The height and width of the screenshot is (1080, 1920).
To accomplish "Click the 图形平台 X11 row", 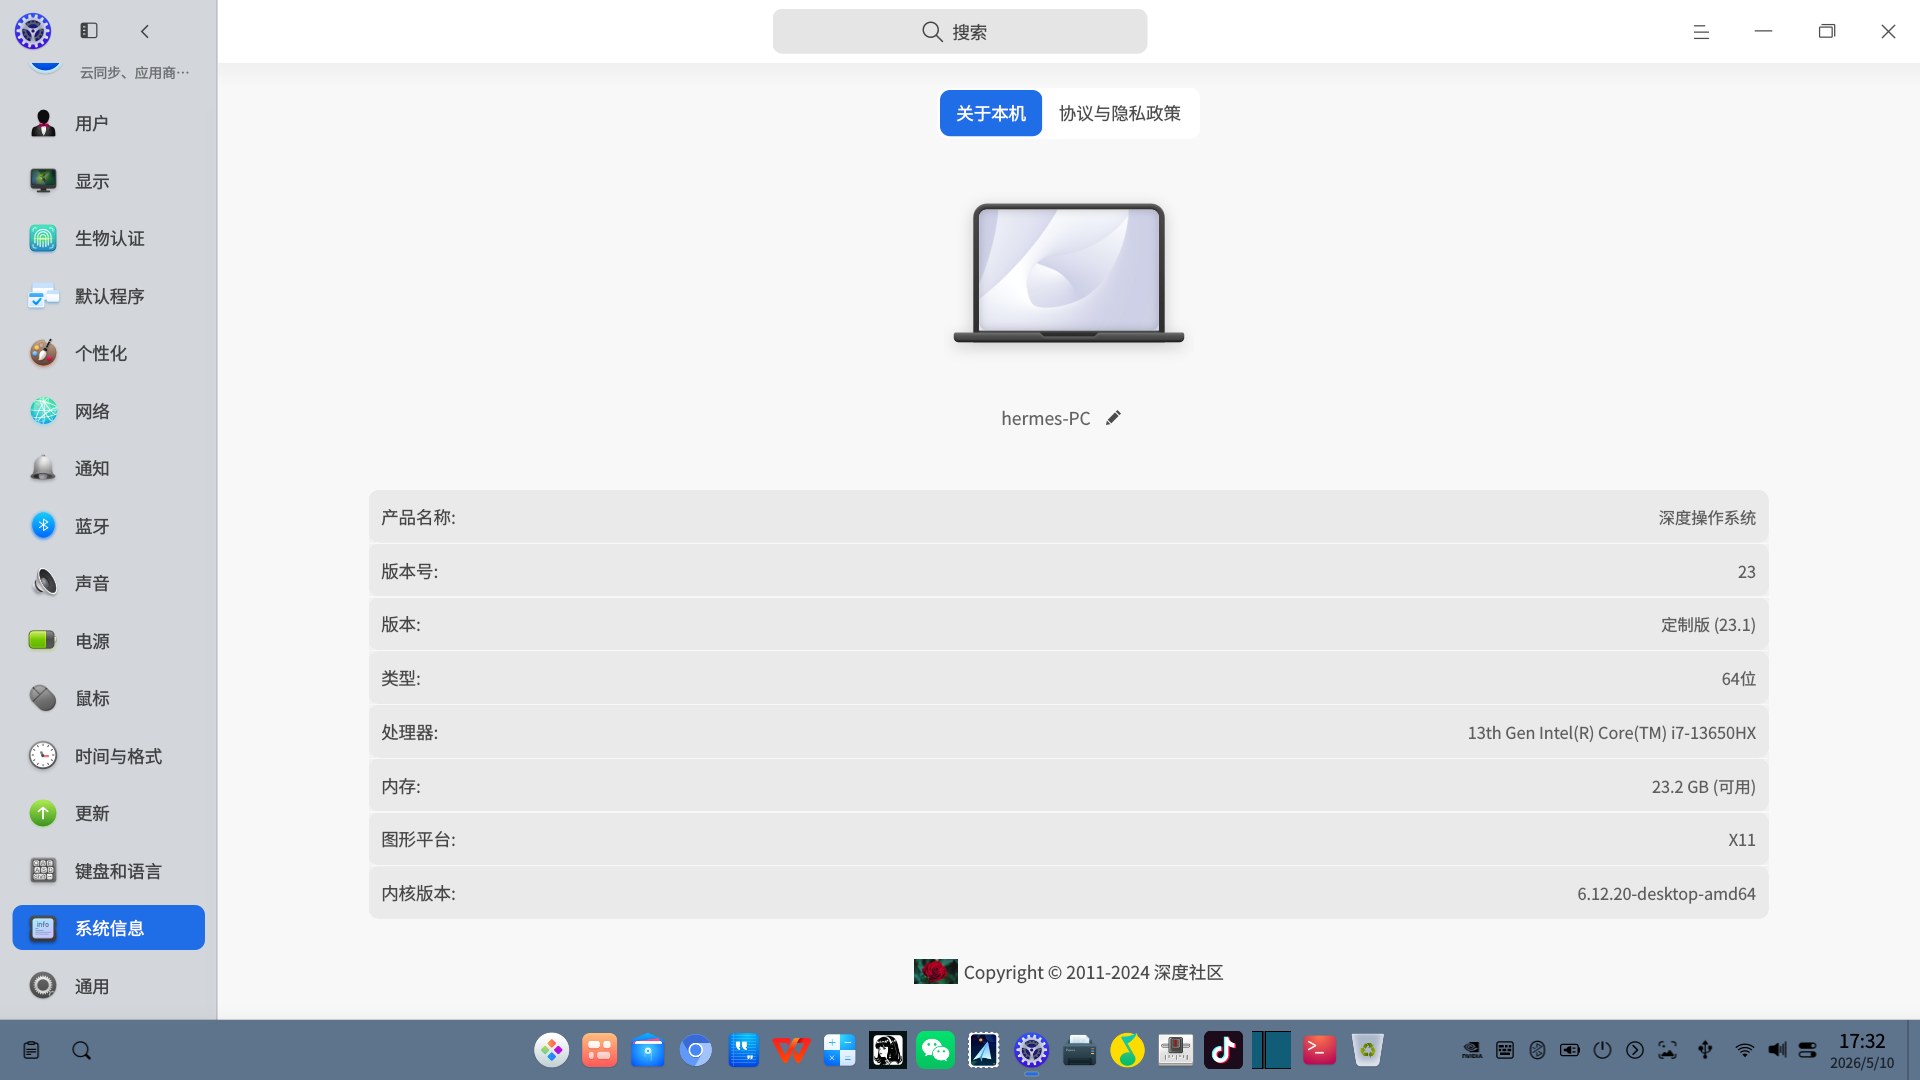I will coord(1068,839).
